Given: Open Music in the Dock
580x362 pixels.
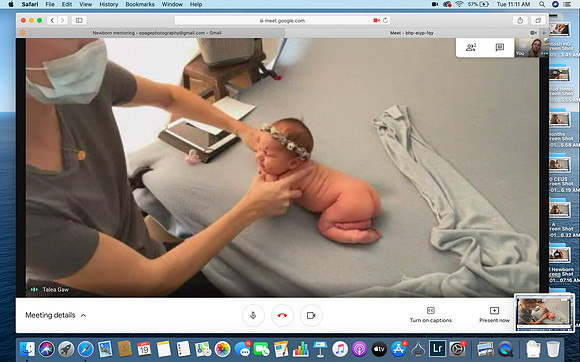Looking at the screenshot, I should (x=340, y=349).
